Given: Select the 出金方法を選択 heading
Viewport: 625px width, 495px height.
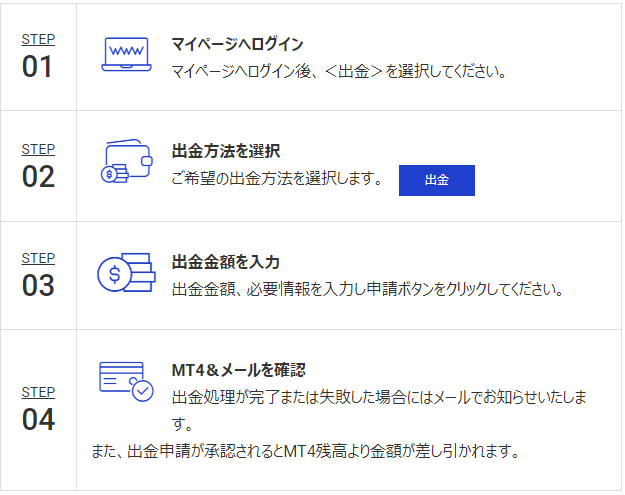Looking at the screenshot, I should (226, 152).
